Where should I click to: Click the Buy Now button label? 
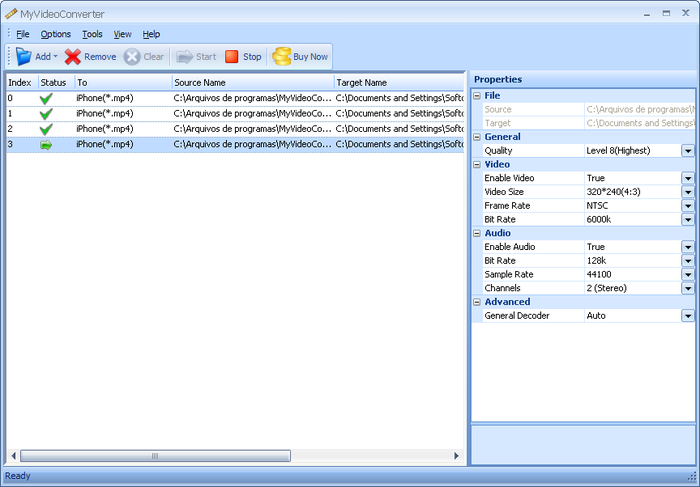pyautogui.click(x=310, y=57)
